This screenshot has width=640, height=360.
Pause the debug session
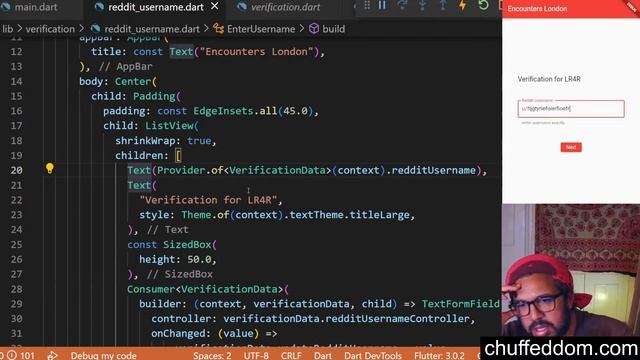[x=382, y=5]
